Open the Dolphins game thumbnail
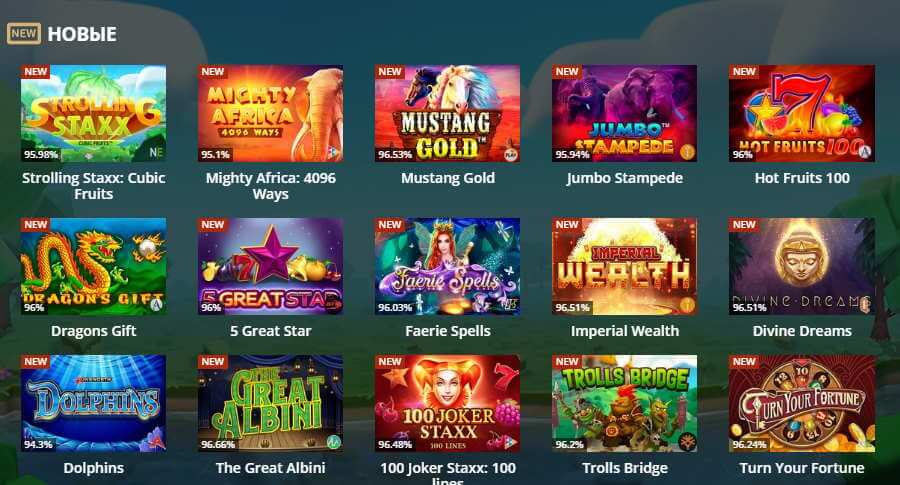Image resolution: width=900 pixels, height=485 pixels. [94, 403]
